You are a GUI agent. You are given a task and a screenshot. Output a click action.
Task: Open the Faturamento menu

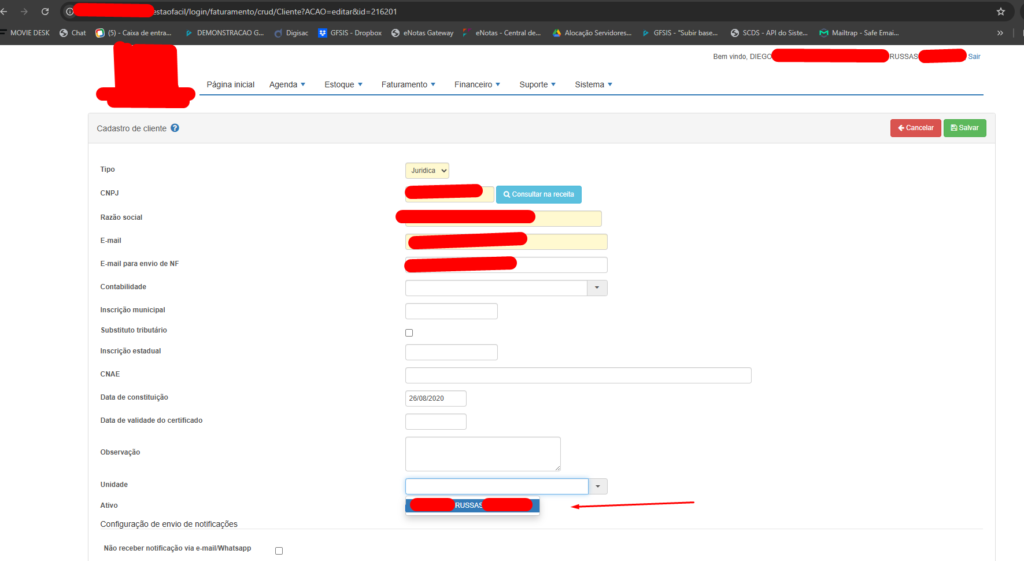click(409, 85)
